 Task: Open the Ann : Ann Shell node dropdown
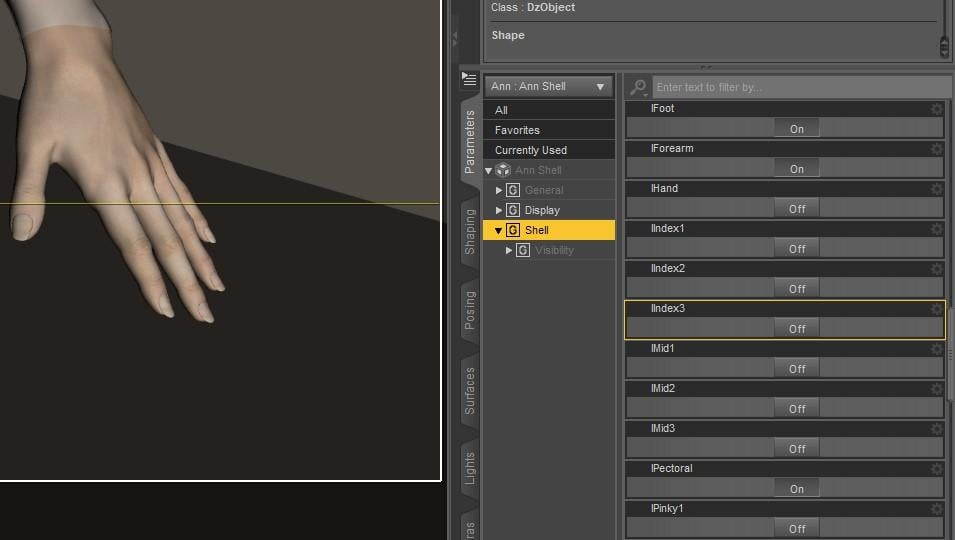pos(549,86)
